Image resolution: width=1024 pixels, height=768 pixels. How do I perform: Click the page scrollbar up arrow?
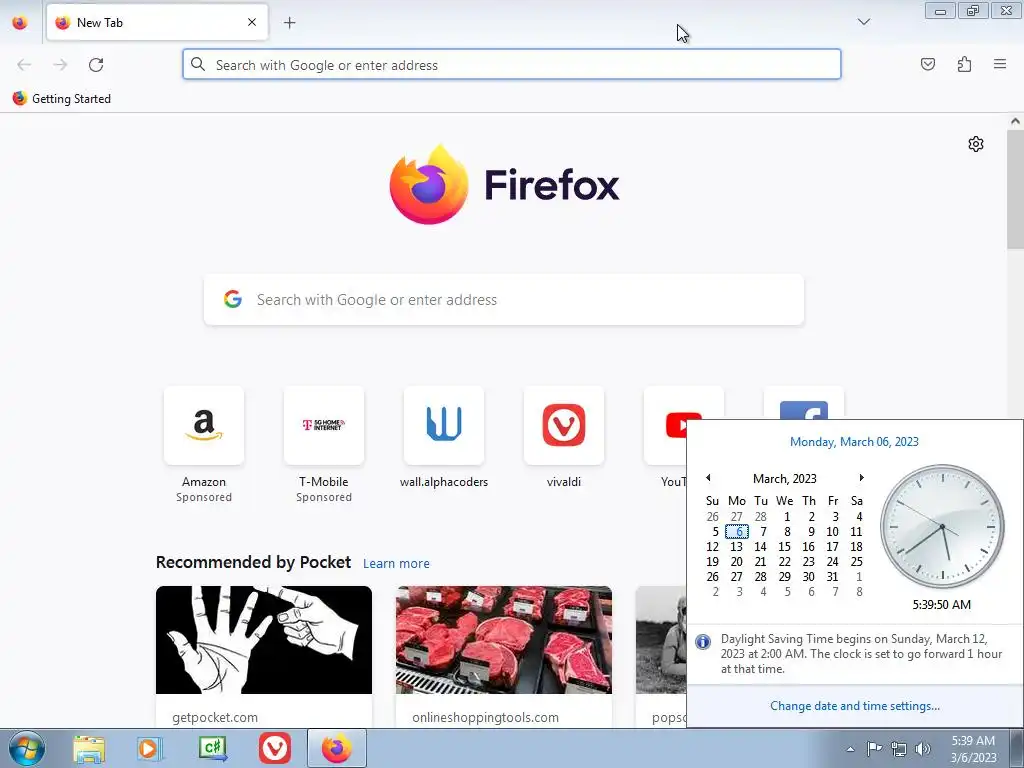click(1015, 121)
